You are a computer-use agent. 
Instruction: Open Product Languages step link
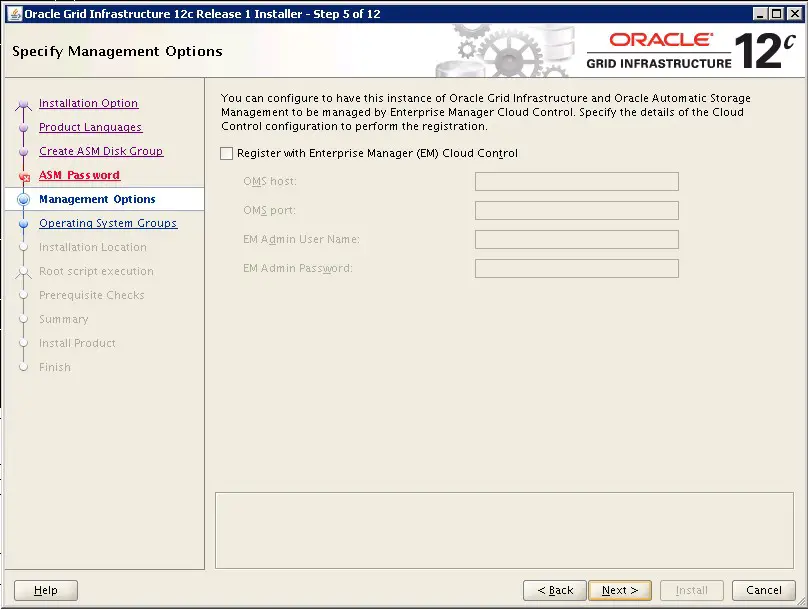(x=91, y=127)
